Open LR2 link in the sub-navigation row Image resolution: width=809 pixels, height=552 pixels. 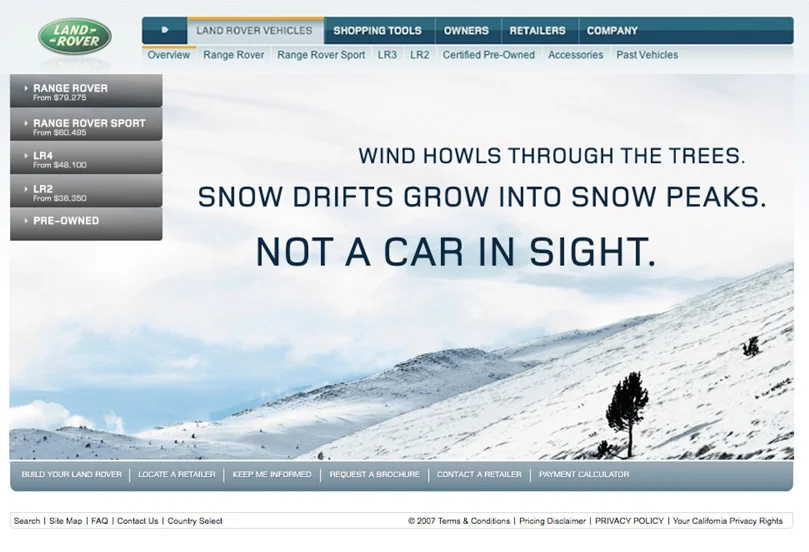(x=420, y=55)
